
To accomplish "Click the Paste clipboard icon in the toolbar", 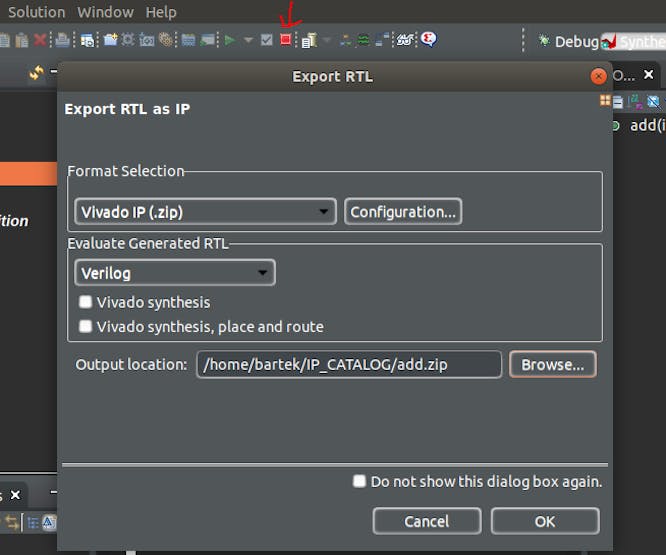I will pyautogui.click(x=22, y=40).
